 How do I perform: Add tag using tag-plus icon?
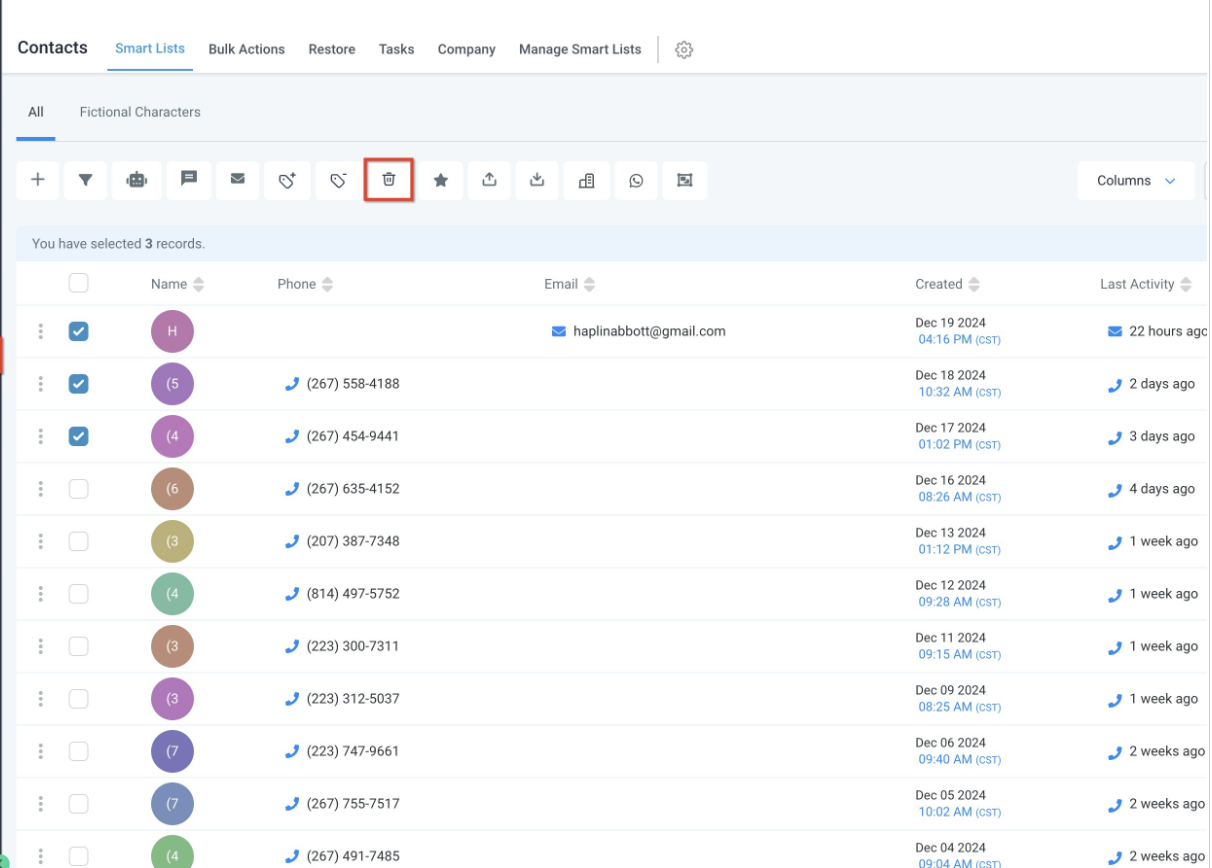click(287, 180)
